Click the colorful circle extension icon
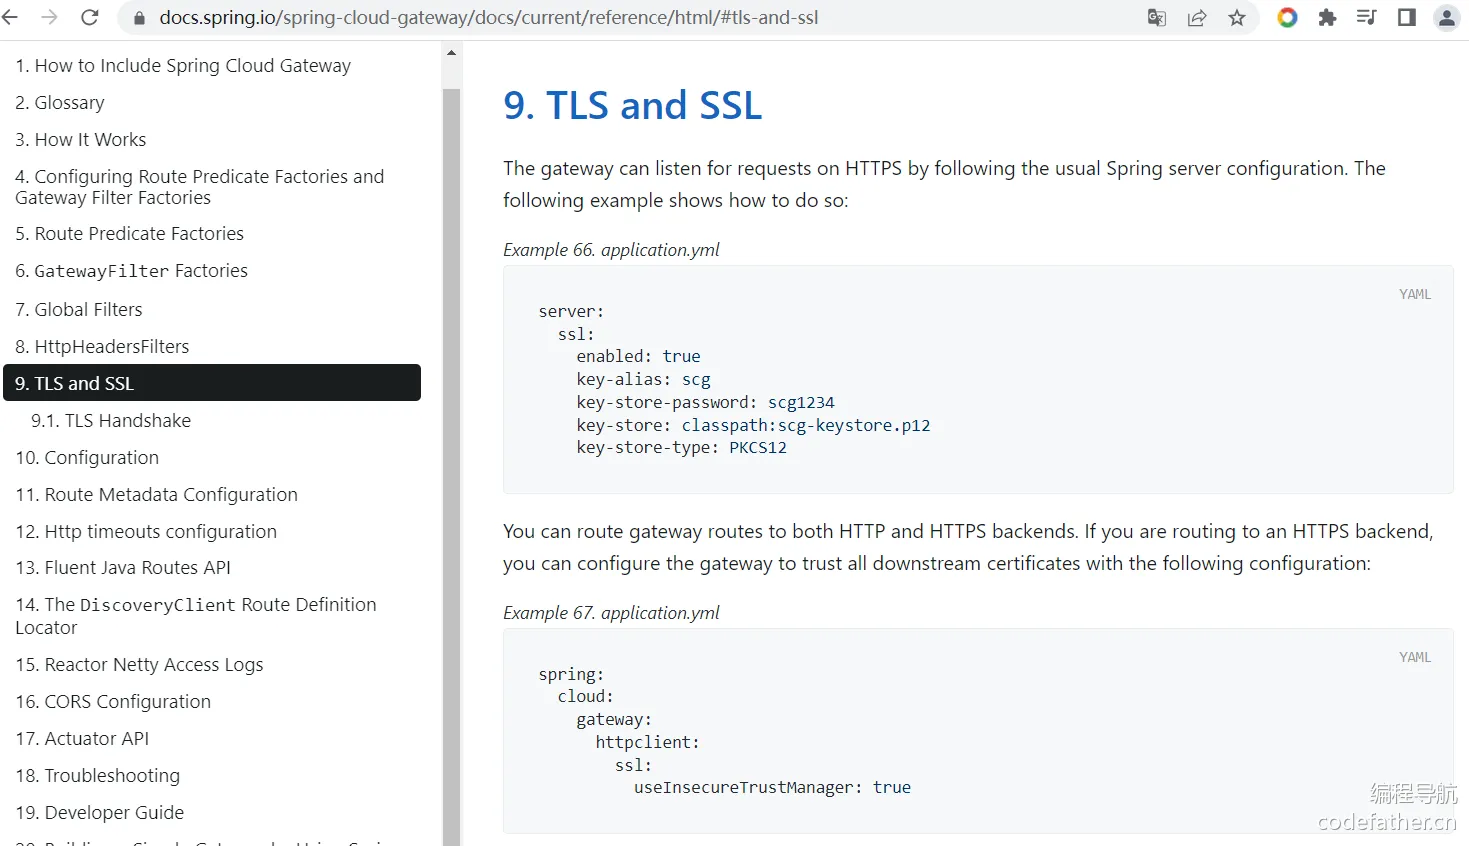This screenshot has height=846, width=1469. [1287, 18]
